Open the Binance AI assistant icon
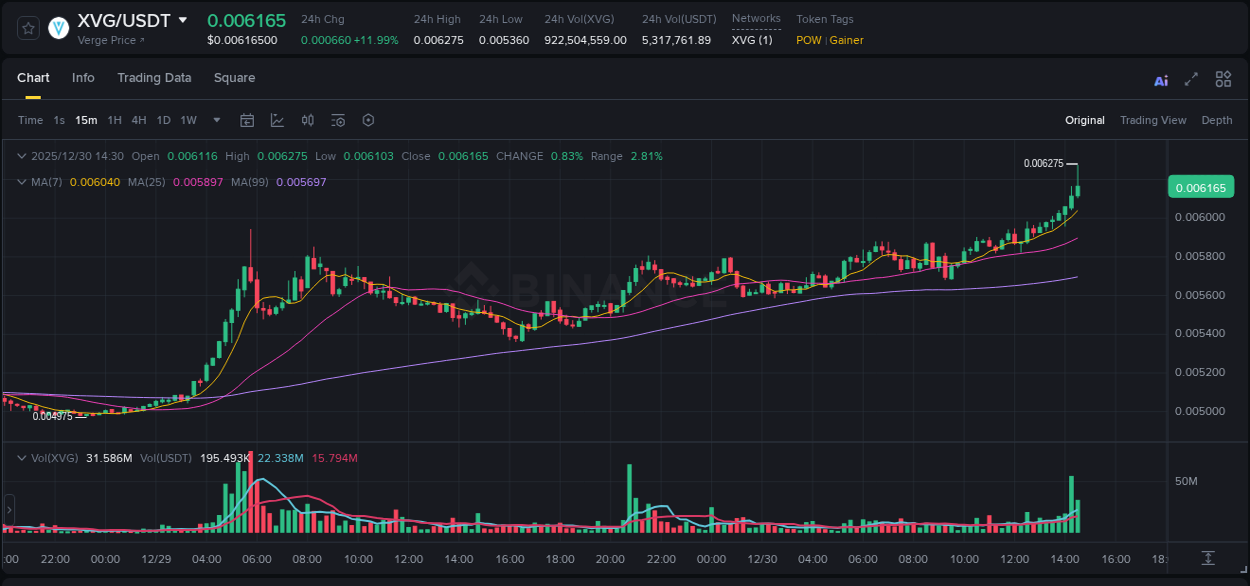The image size is (1250, 586). pyautogui.click(x=1161, y=79)
